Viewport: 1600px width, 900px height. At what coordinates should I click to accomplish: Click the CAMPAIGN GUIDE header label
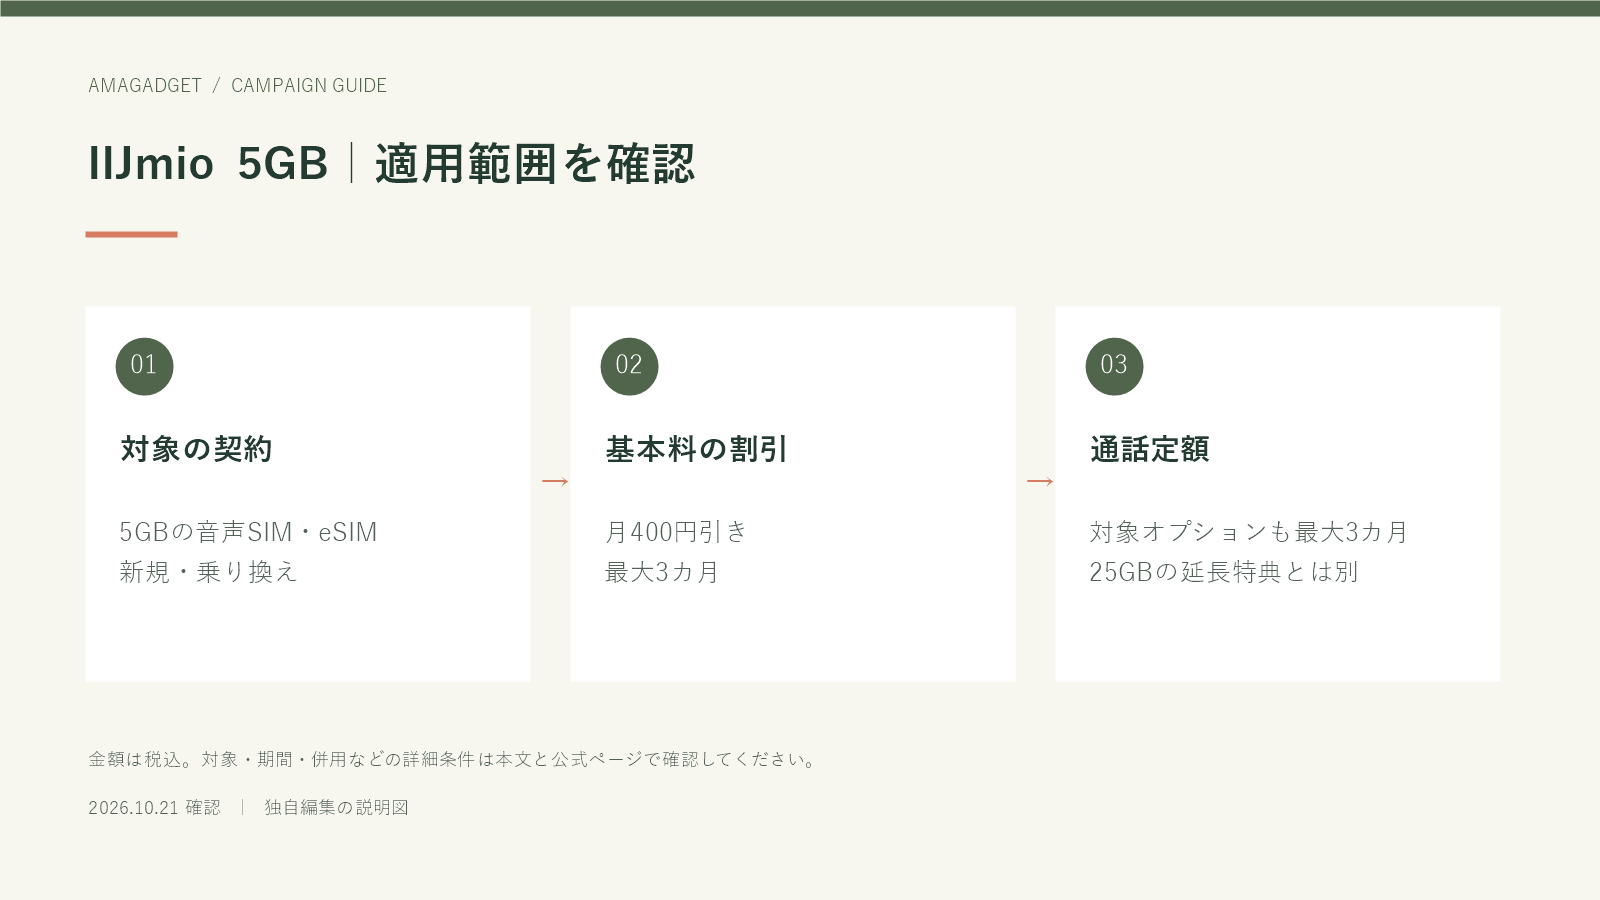(309, 86)
